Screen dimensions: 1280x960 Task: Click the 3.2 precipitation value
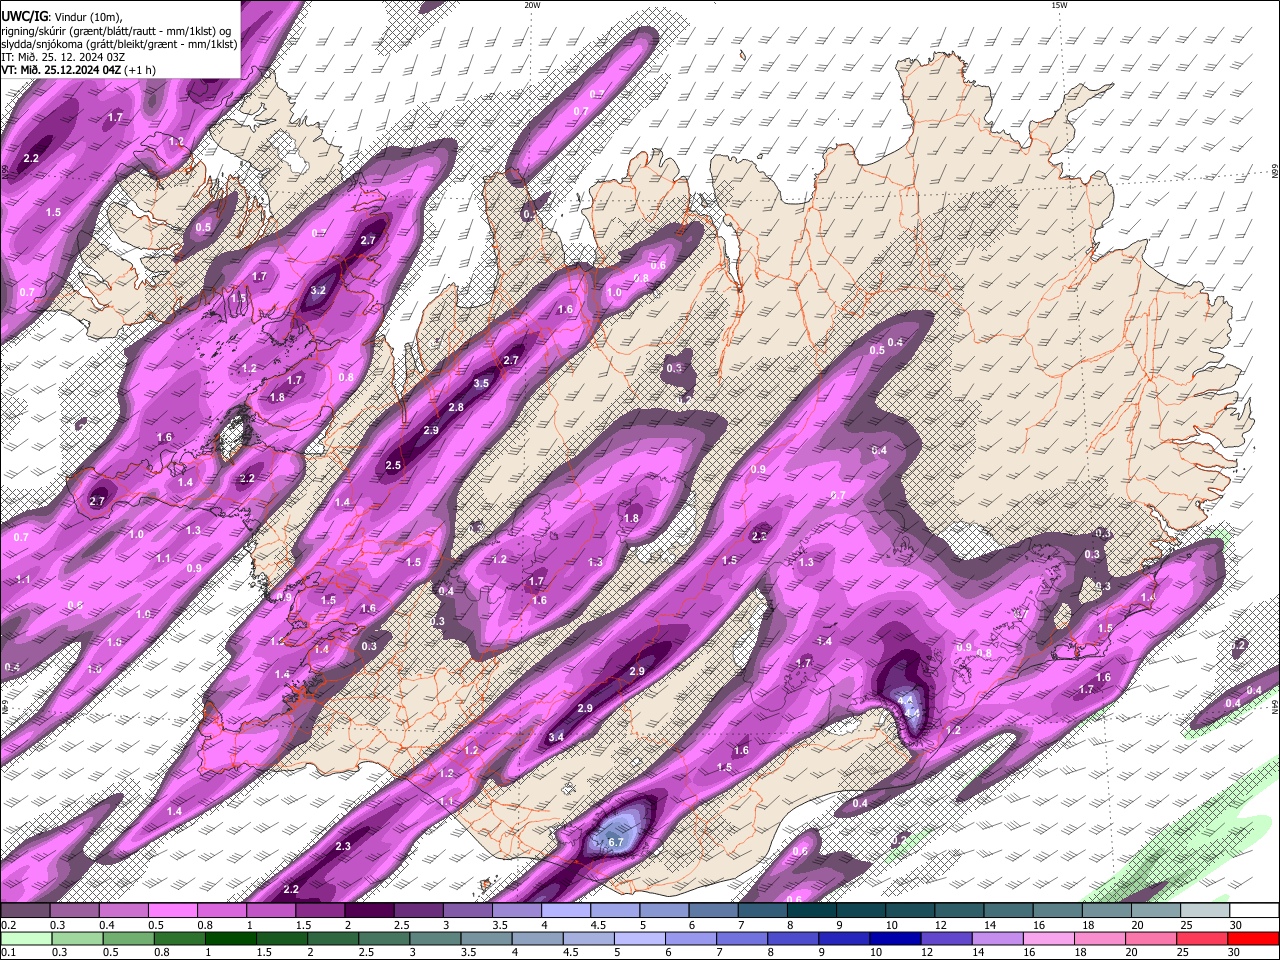point(319,291)
